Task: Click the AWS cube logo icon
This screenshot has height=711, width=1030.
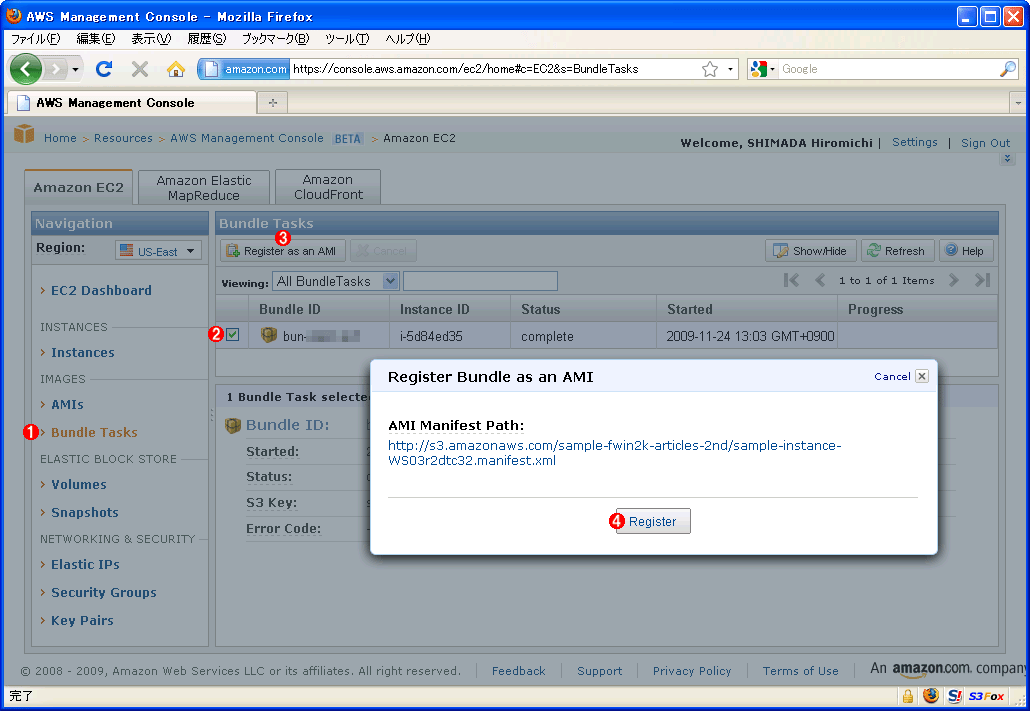Action: [x=24, y=133]
